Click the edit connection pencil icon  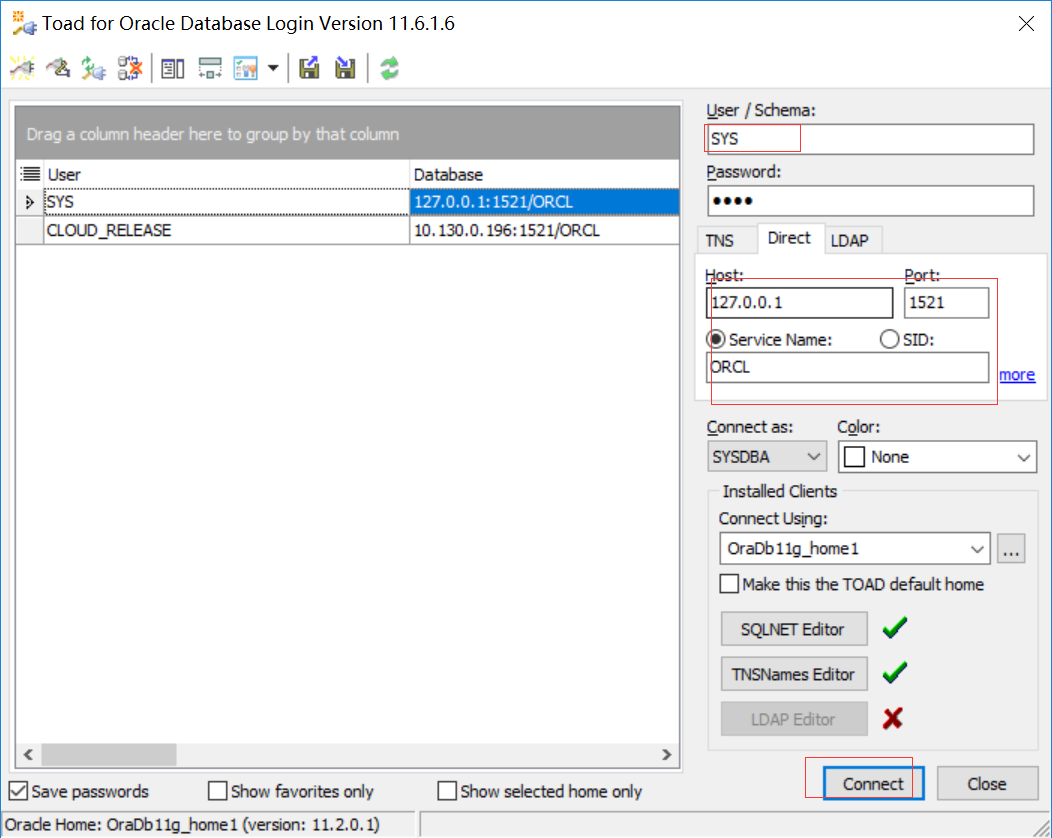click(58, 68)
